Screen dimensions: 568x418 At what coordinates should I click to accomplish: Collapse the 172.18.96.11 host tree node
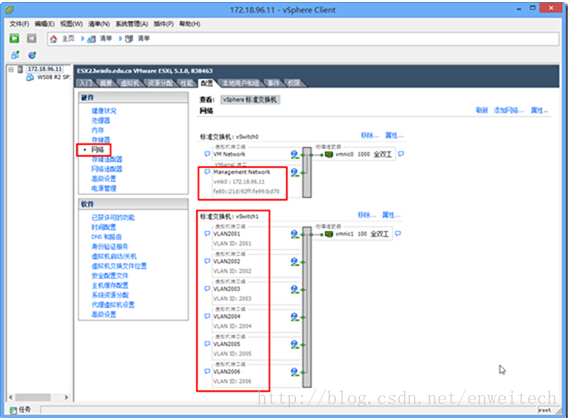pyautogui.click(x=11, y=69)
